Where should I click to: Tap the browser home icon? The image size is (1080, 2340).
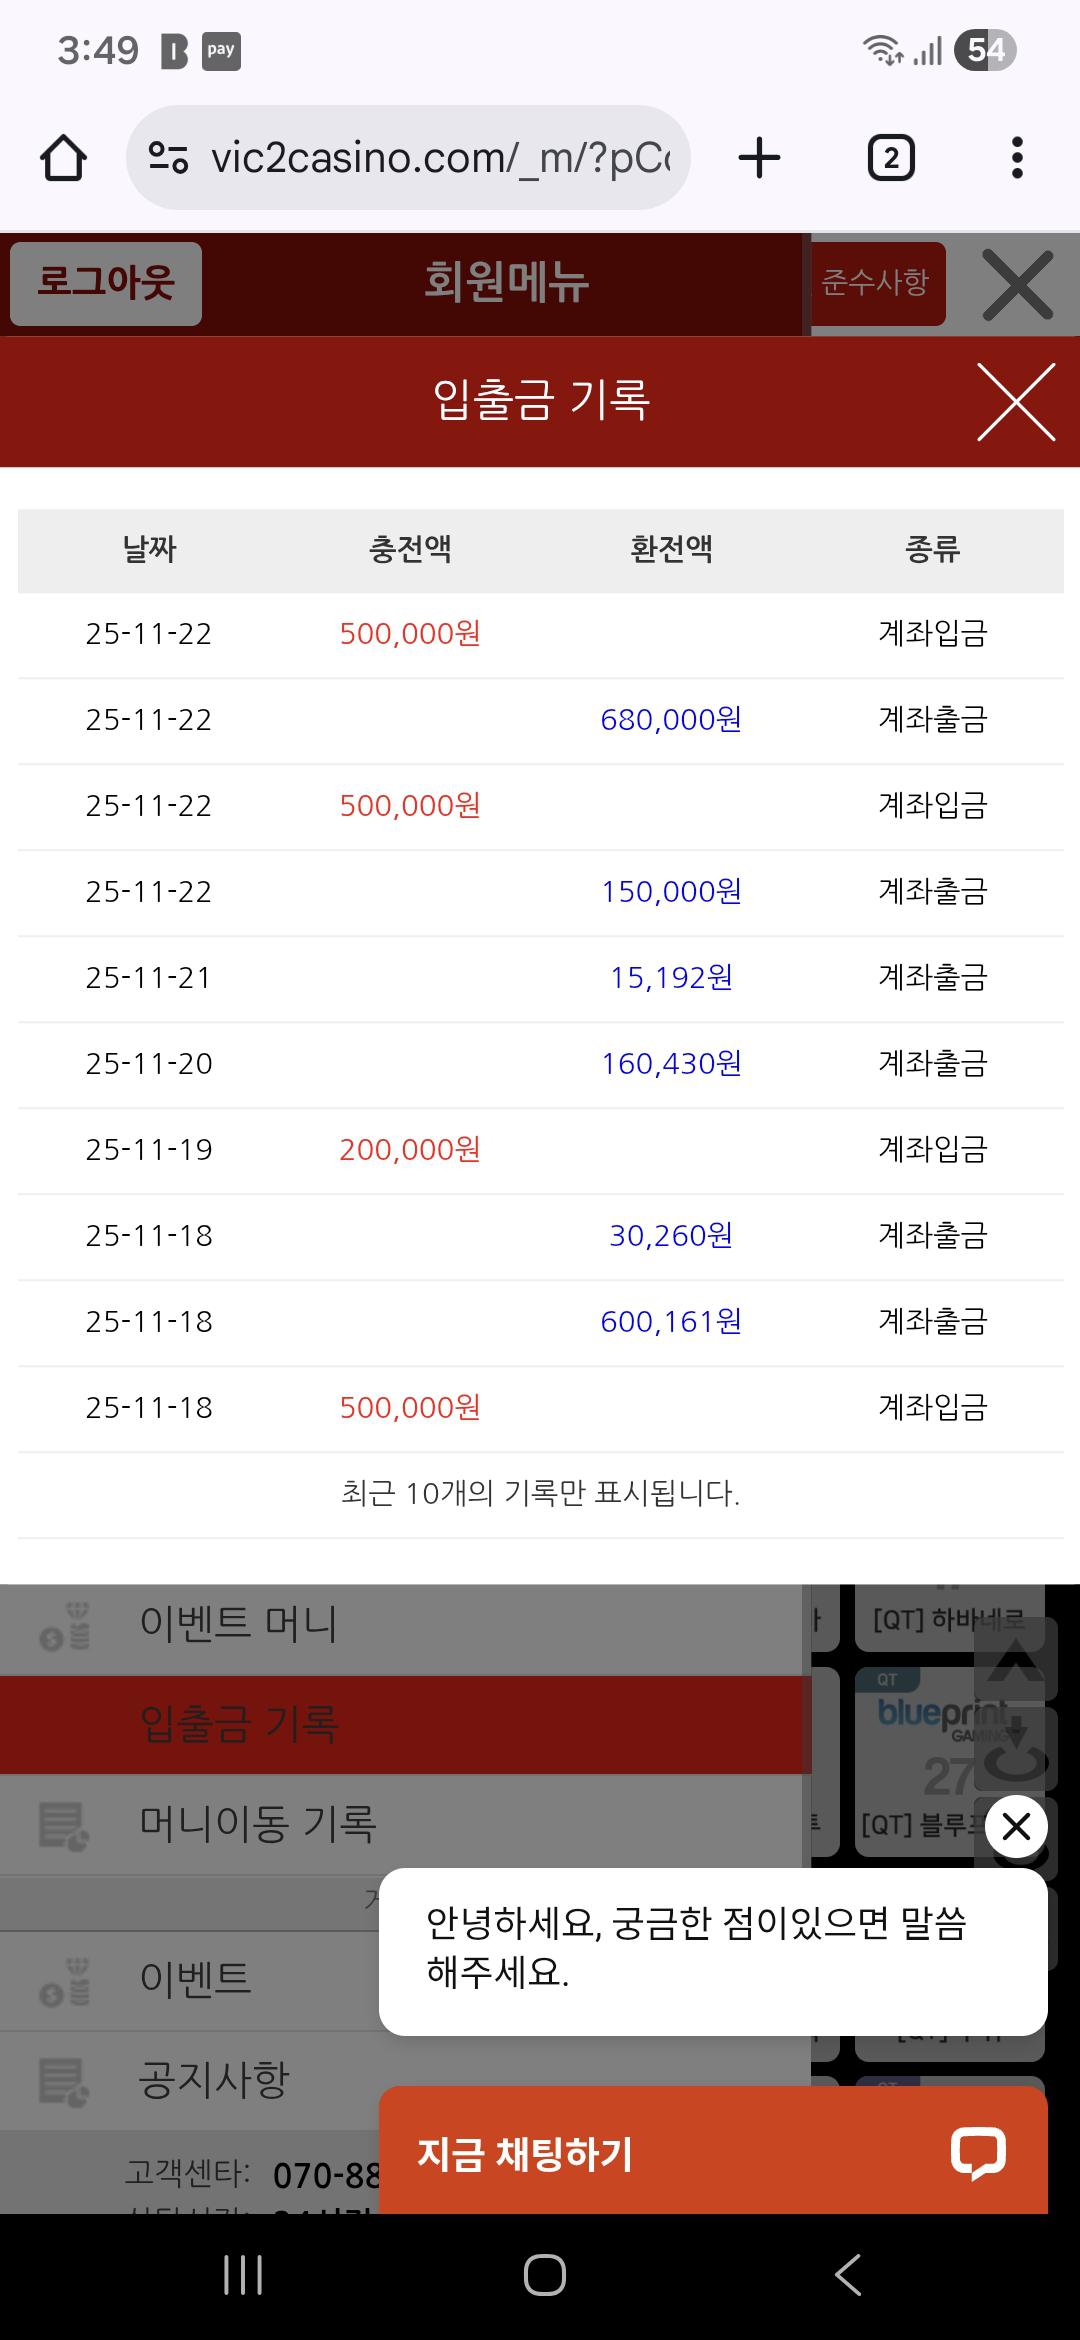(63, 158)
